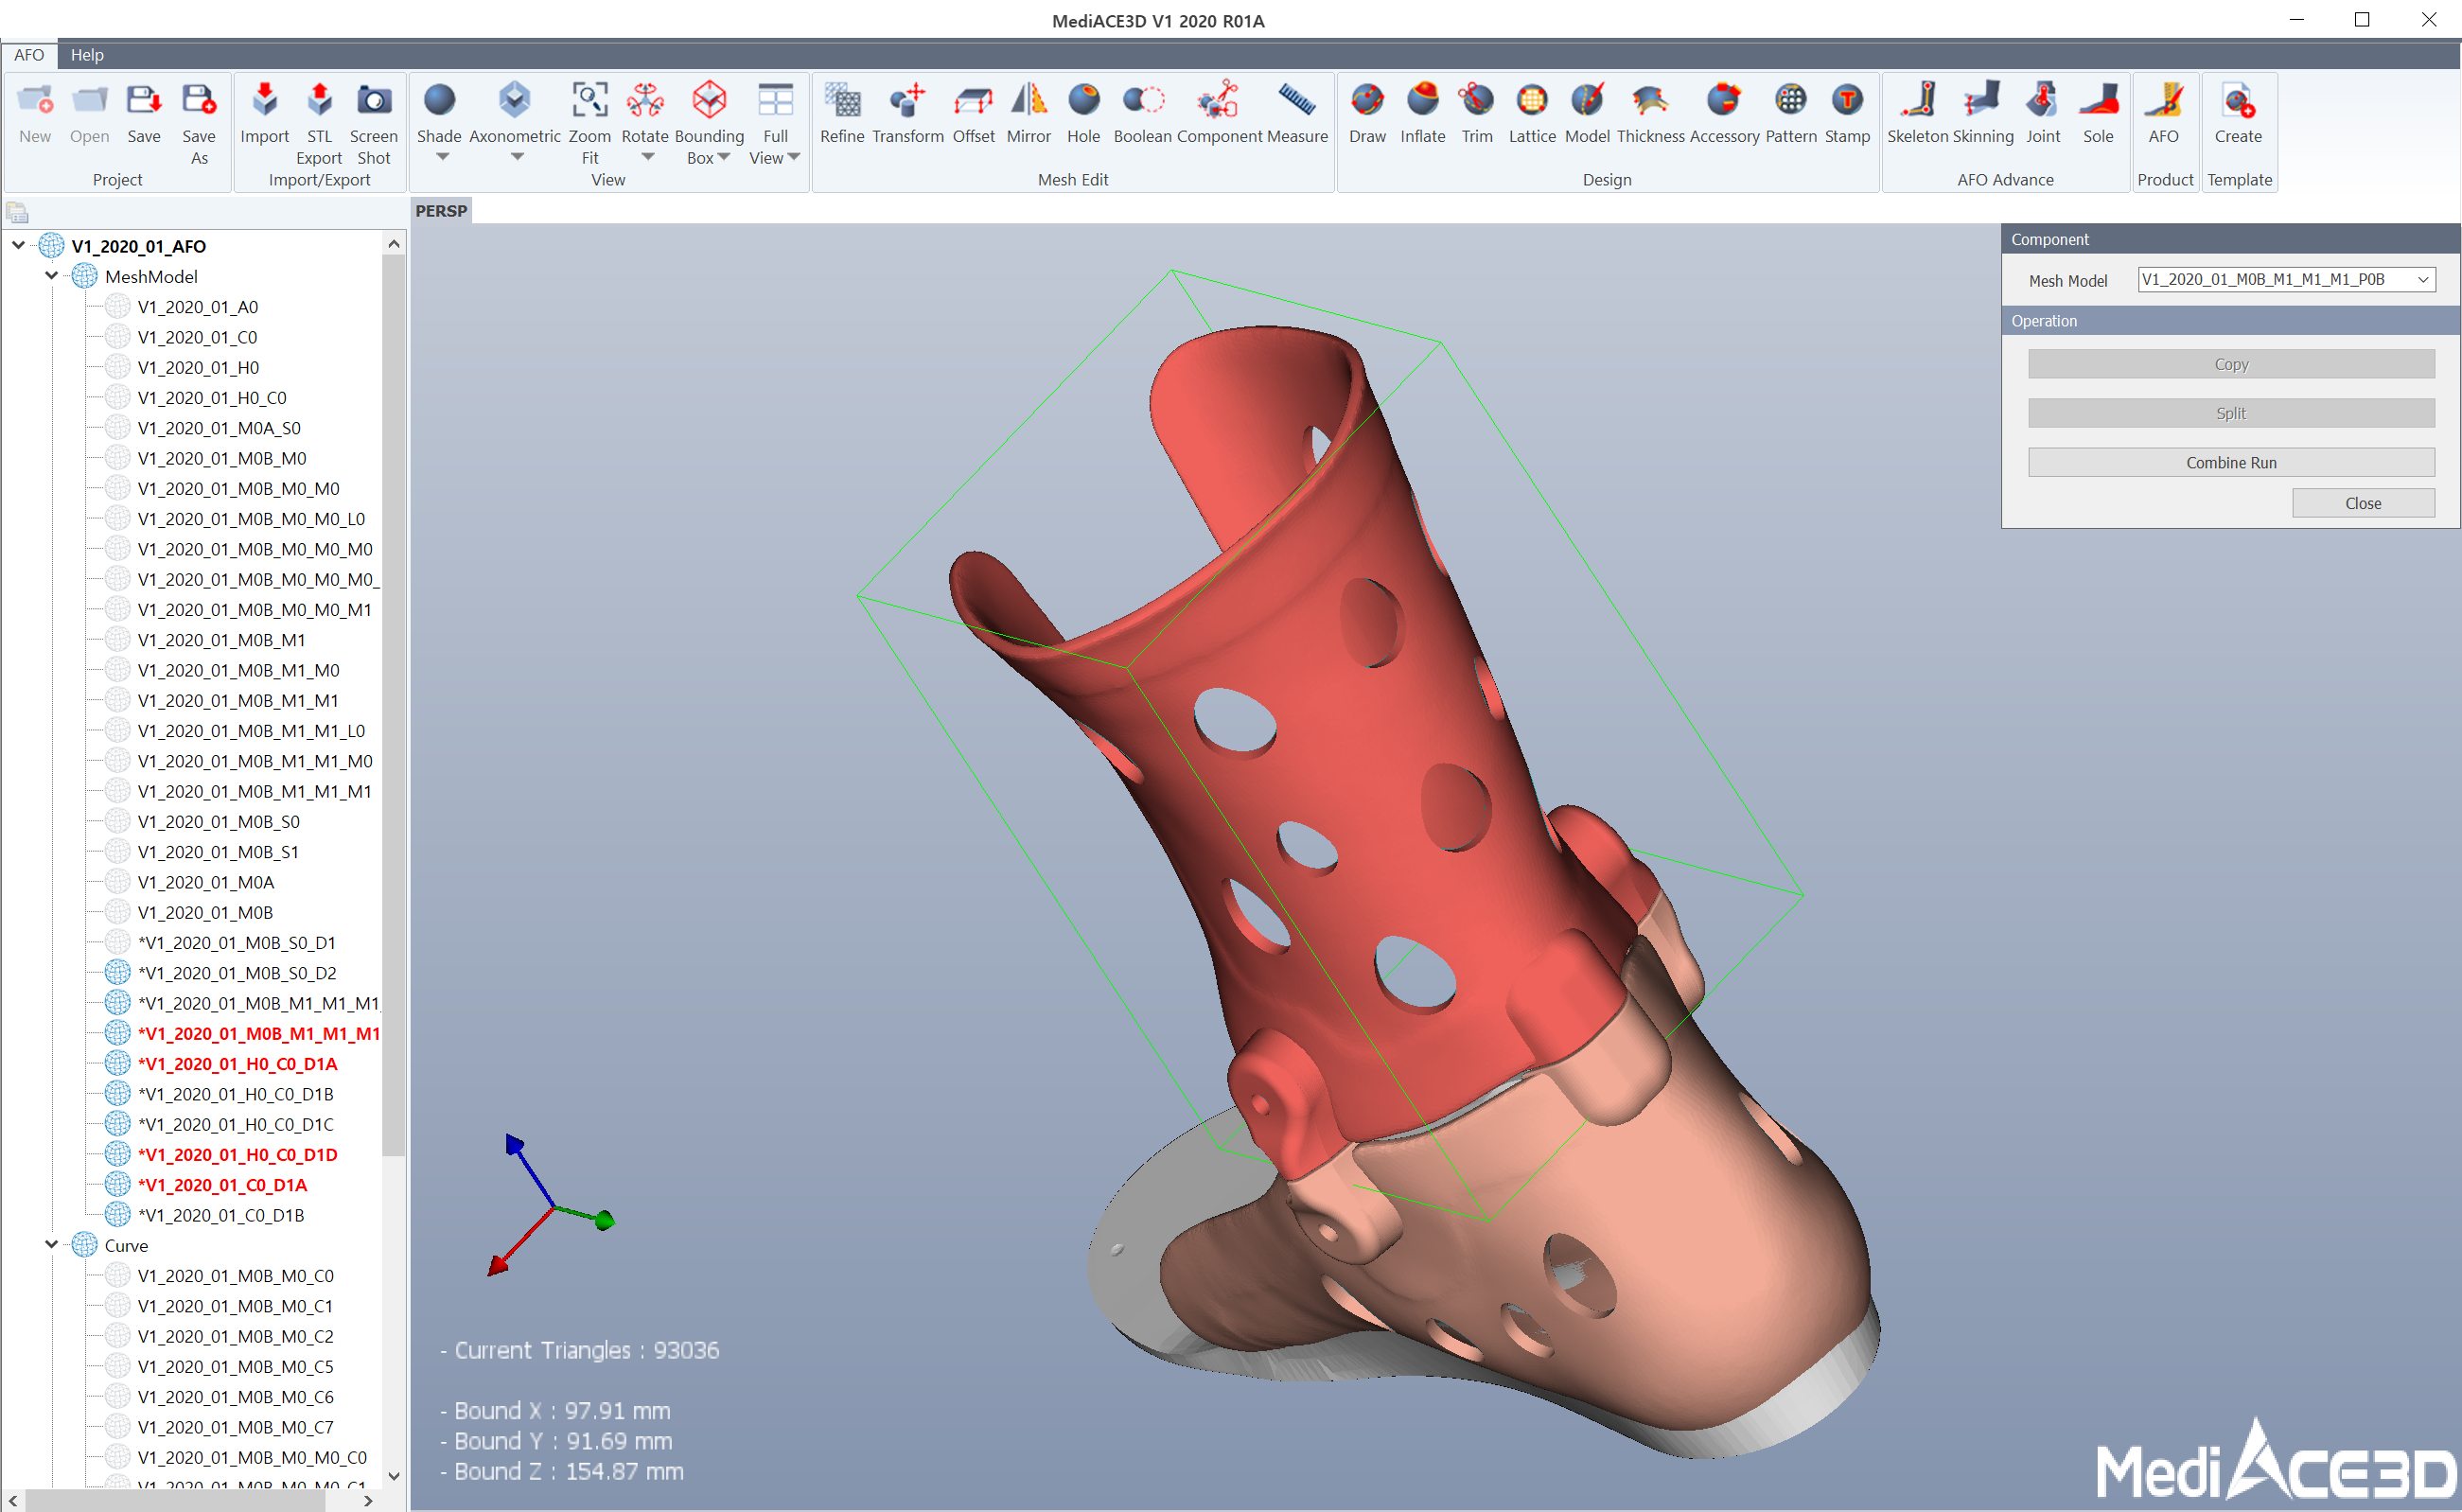Click the tree panel vertical scrollbar
2462x1512 pixels.
(x=393, y=705)
